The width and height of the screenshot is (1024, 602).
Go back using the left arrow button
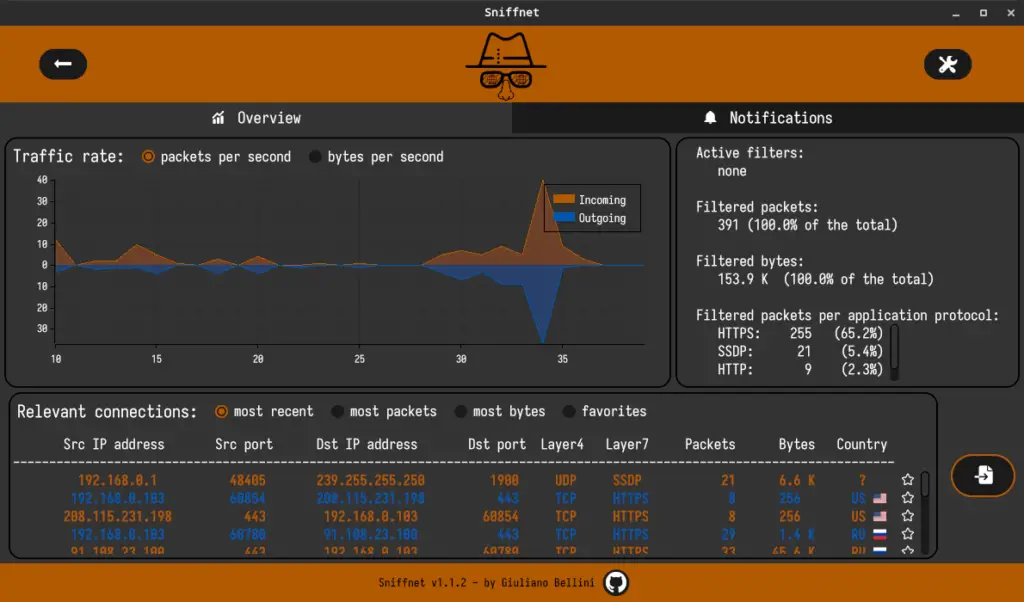point(63,64)
